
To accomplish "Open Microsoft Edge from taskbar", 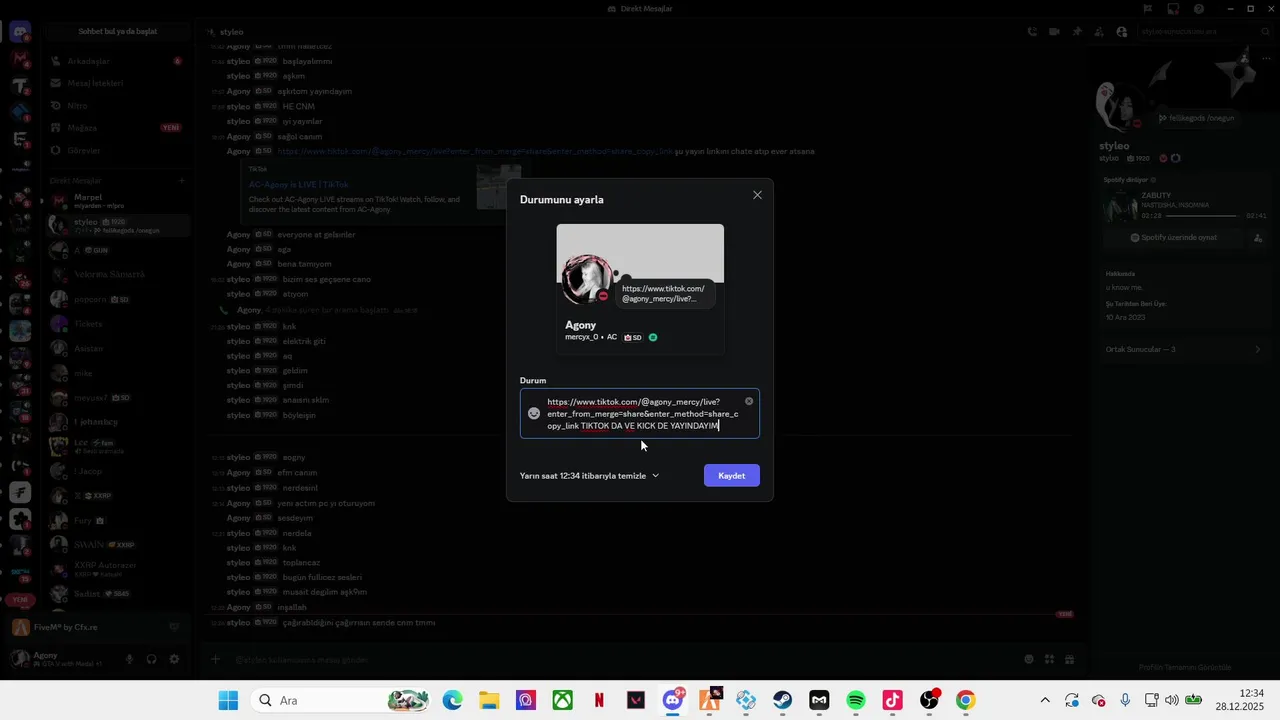I will pyautogui.click(x=452, y=700).
